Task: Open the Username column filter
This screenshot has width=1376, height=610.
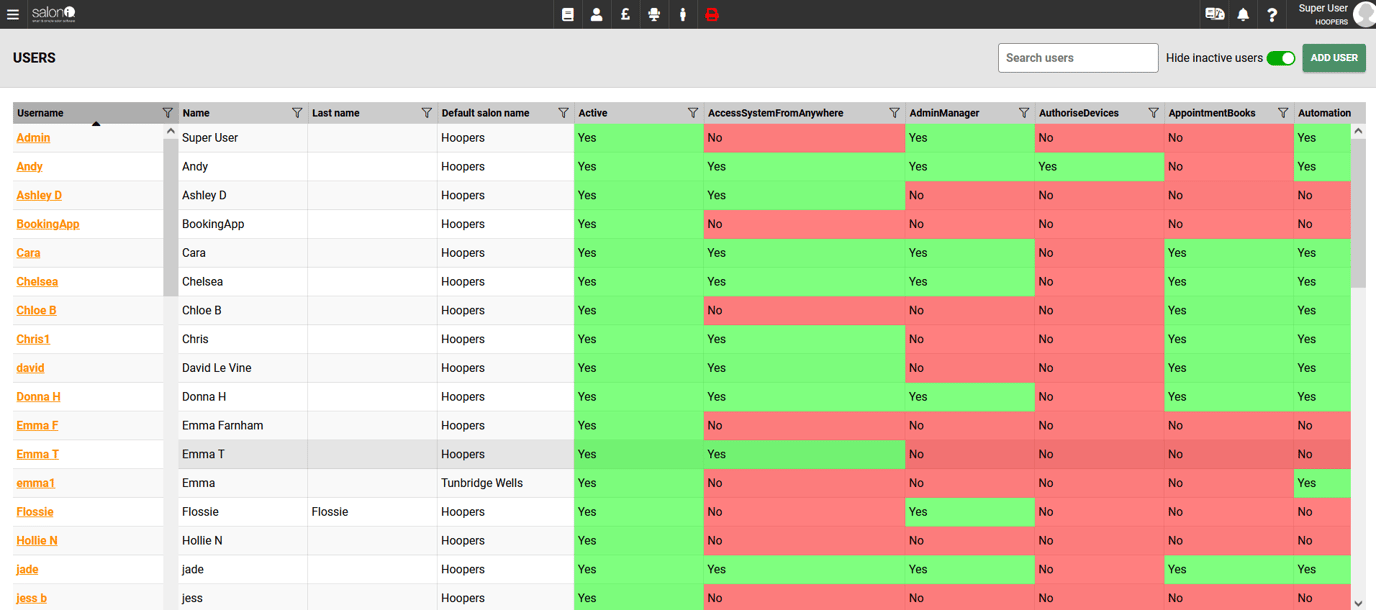Action: pyautogui.click(x=167, y=112)
